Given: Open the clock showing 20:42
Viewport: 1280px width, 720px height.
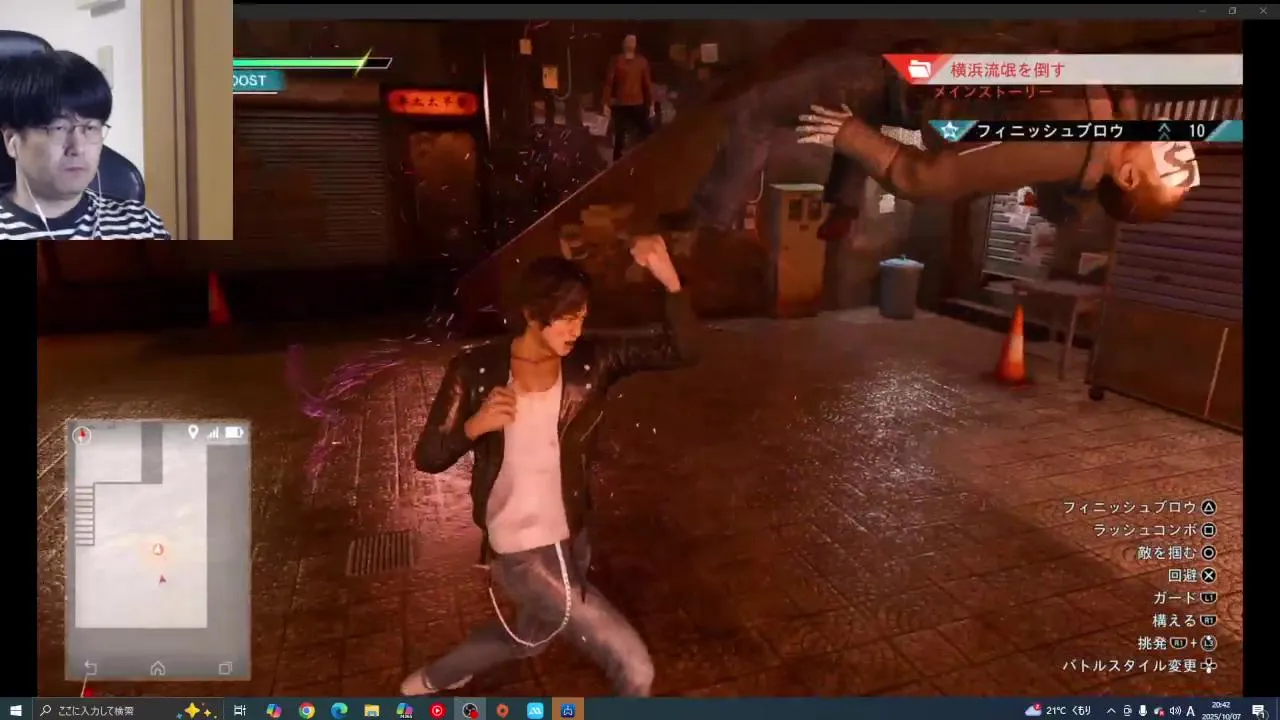Looking at the screenshot, I should (1221, 710).
